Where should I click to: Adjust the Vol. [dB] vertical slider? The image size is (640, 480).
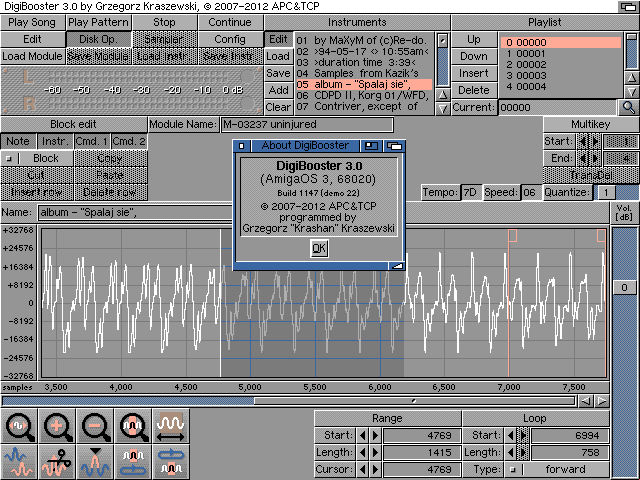[624, 287]
